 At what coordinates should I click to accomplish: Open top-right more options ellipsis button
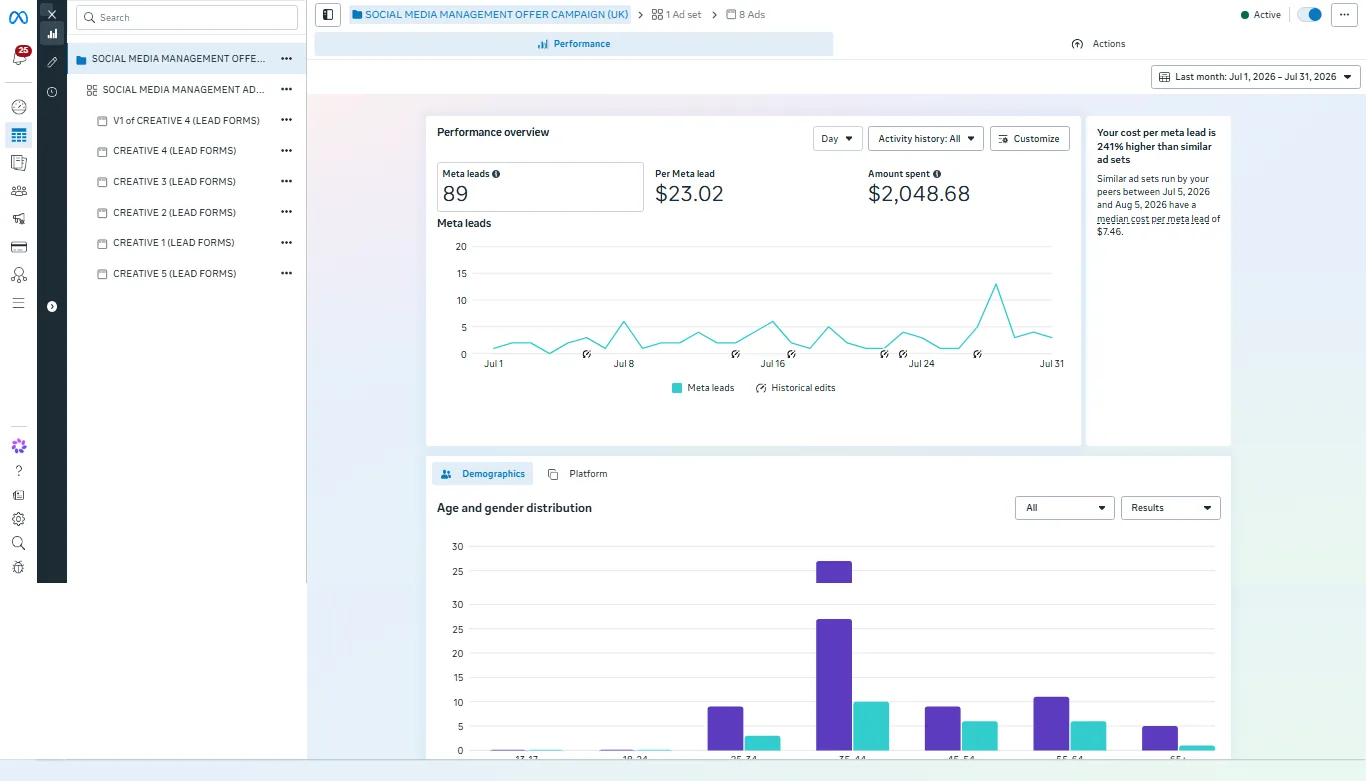1344,15
